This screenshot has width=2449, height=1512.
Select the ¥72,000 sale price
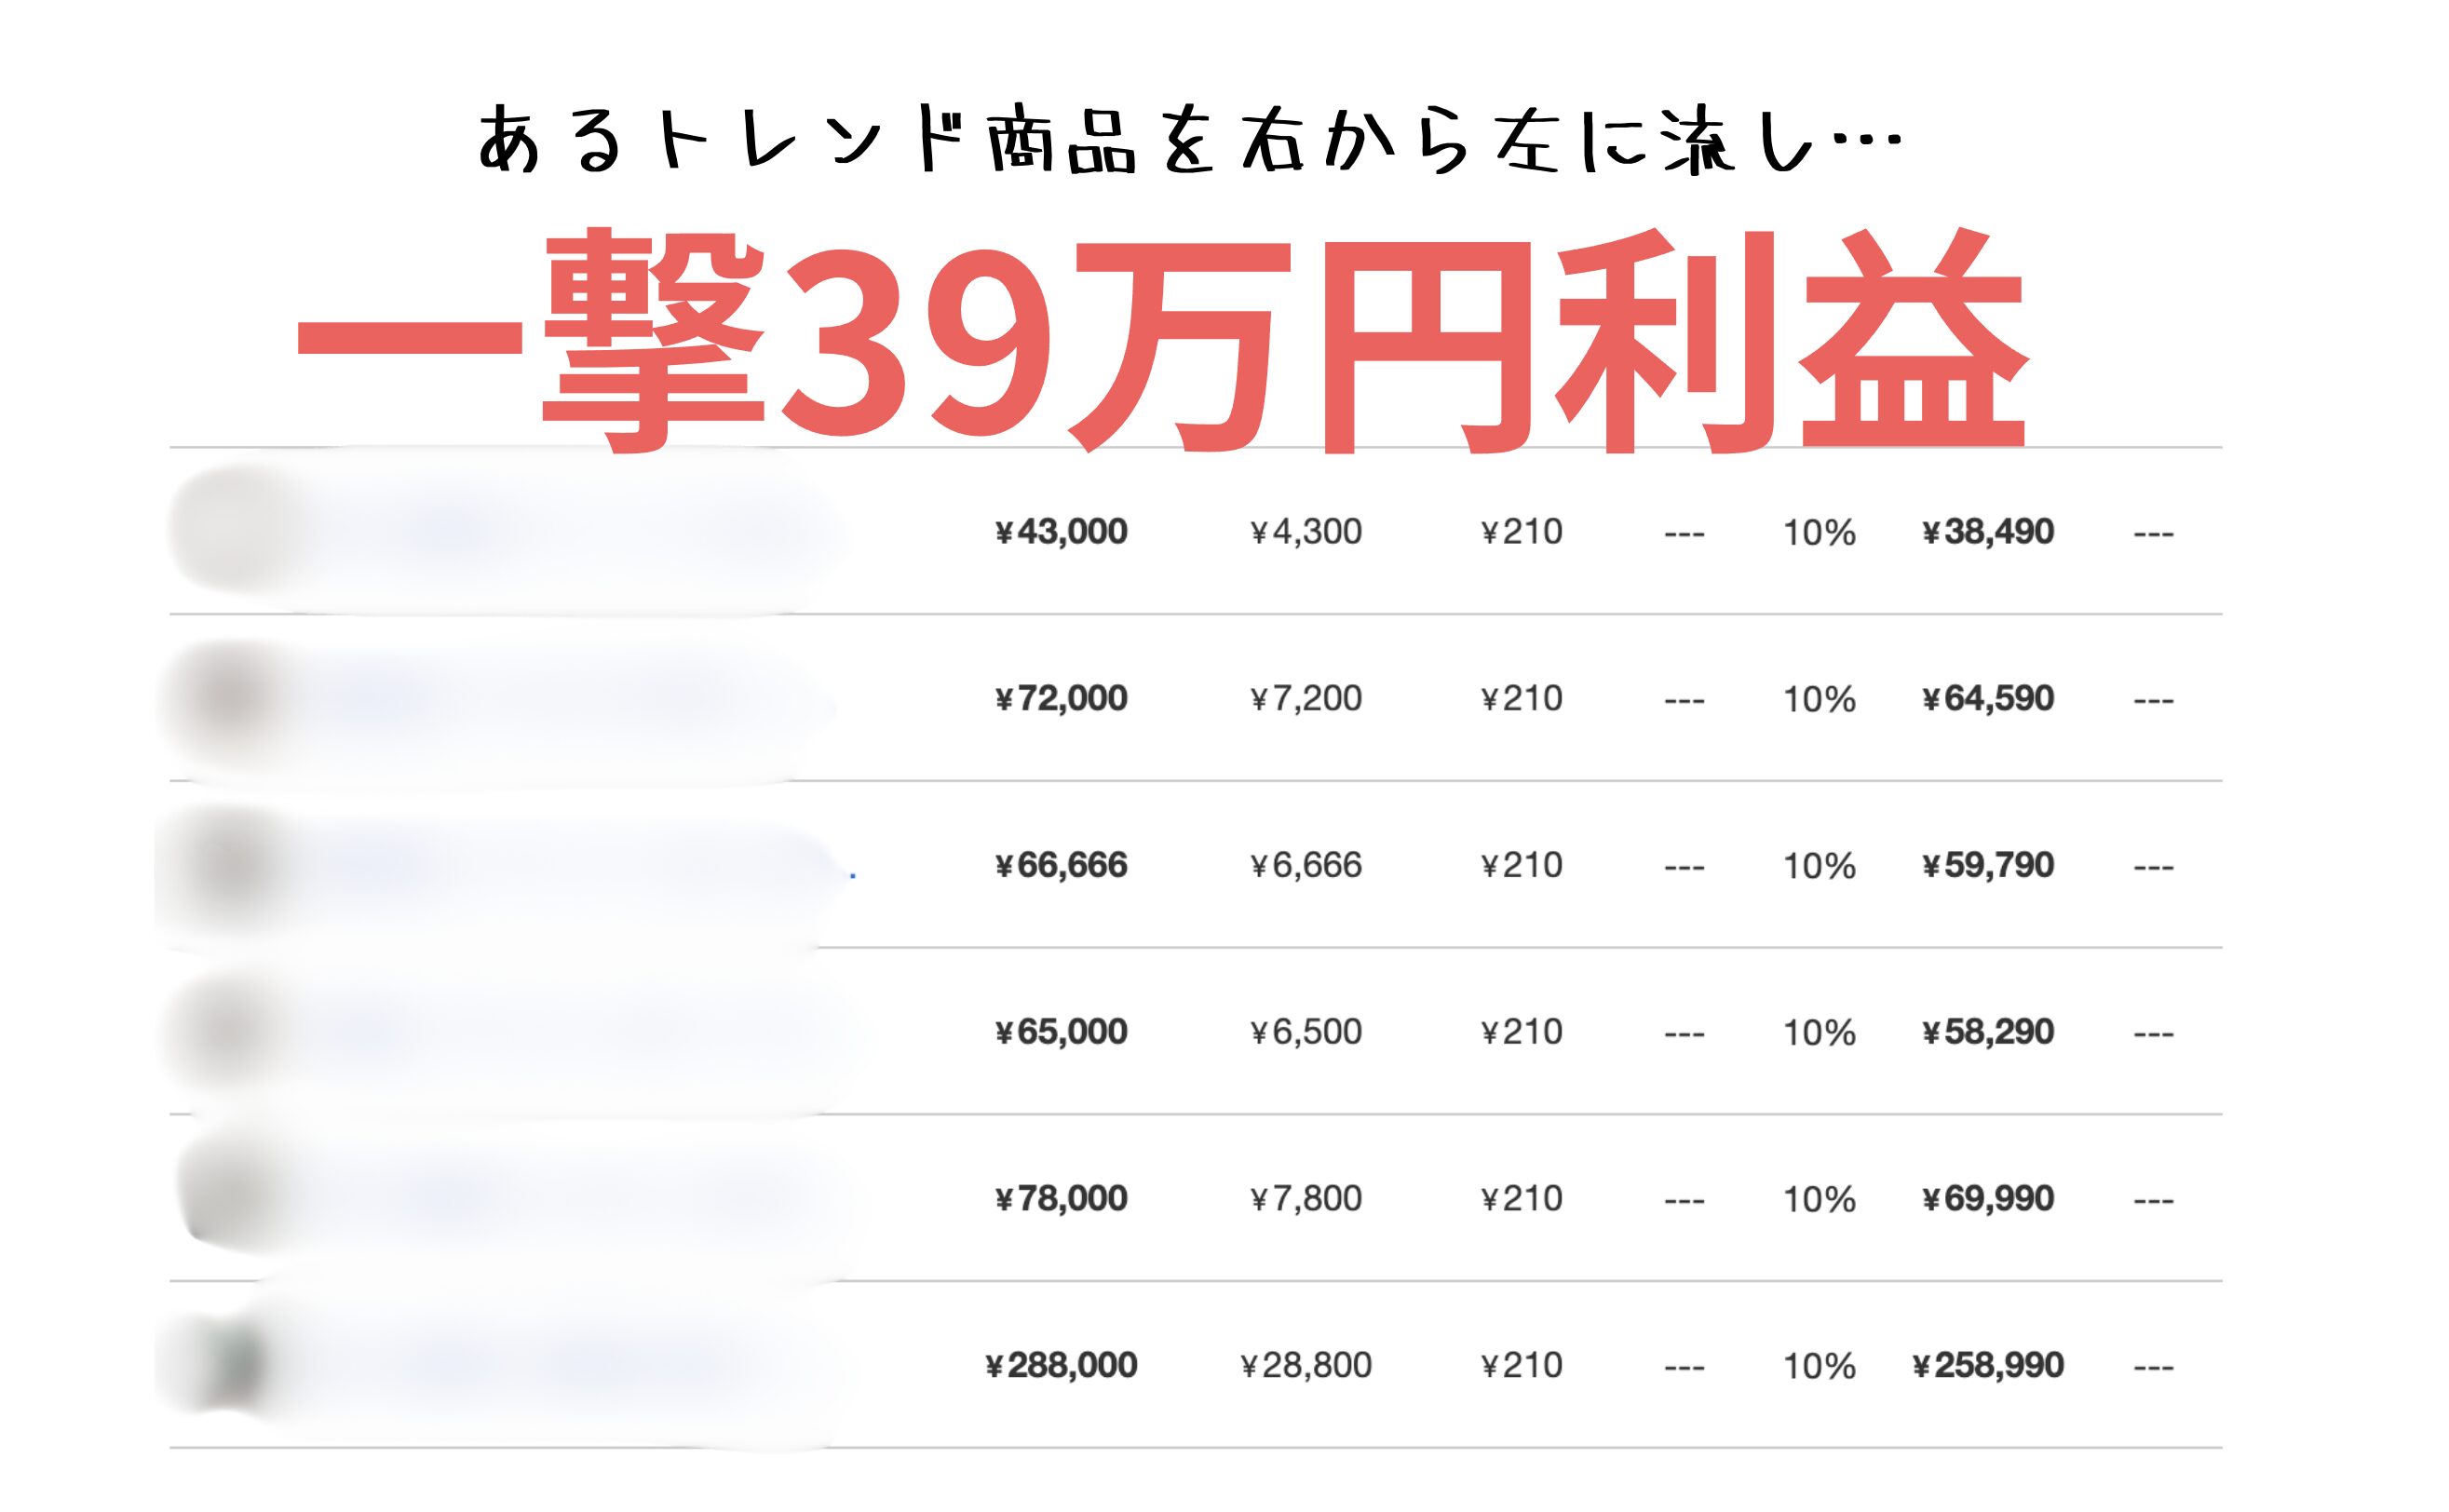pyautogui.click(x=1061, y=698)
